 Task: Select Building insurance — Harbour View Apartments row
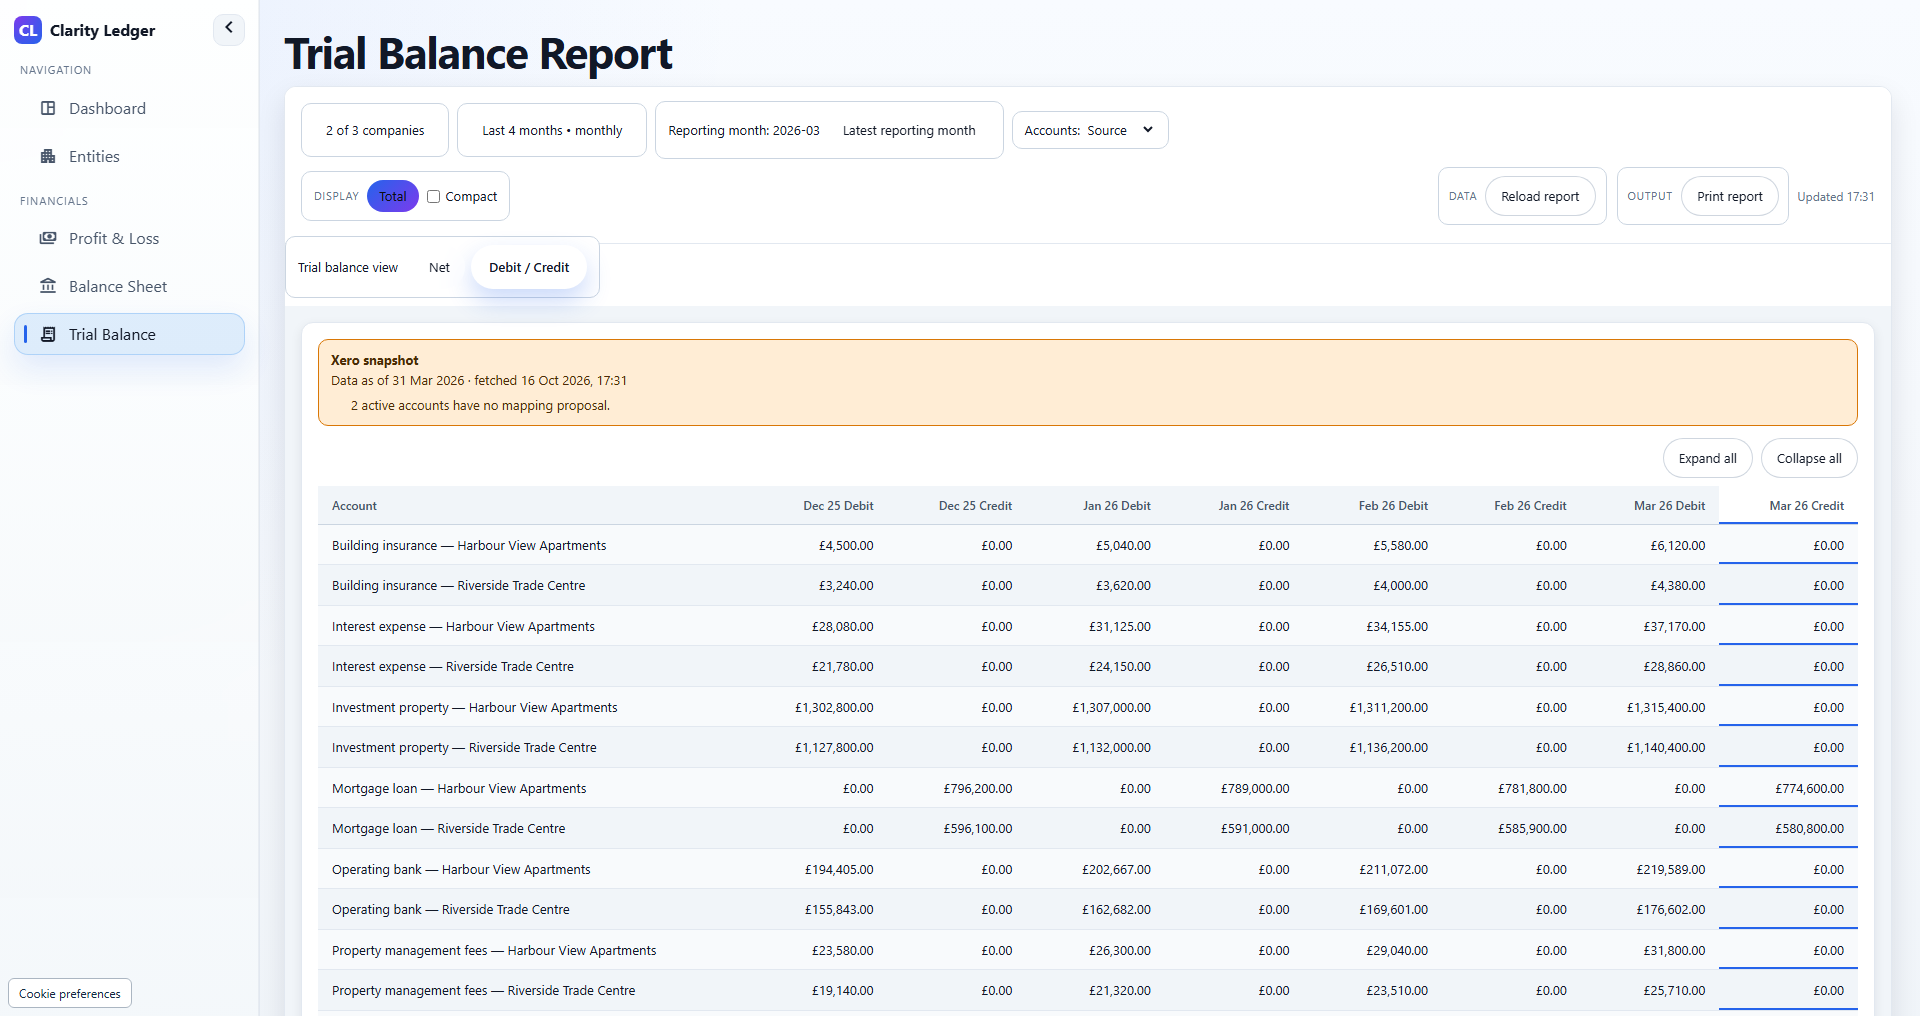[x=1088, y=545]
